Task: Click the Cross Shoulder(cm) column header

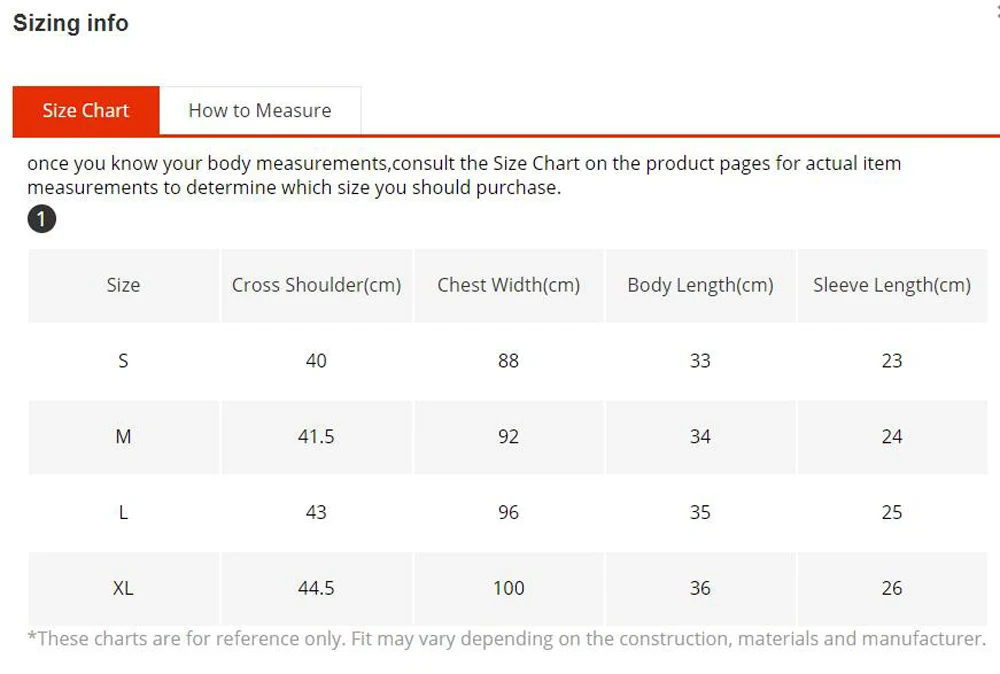Action: pos(316,285)
